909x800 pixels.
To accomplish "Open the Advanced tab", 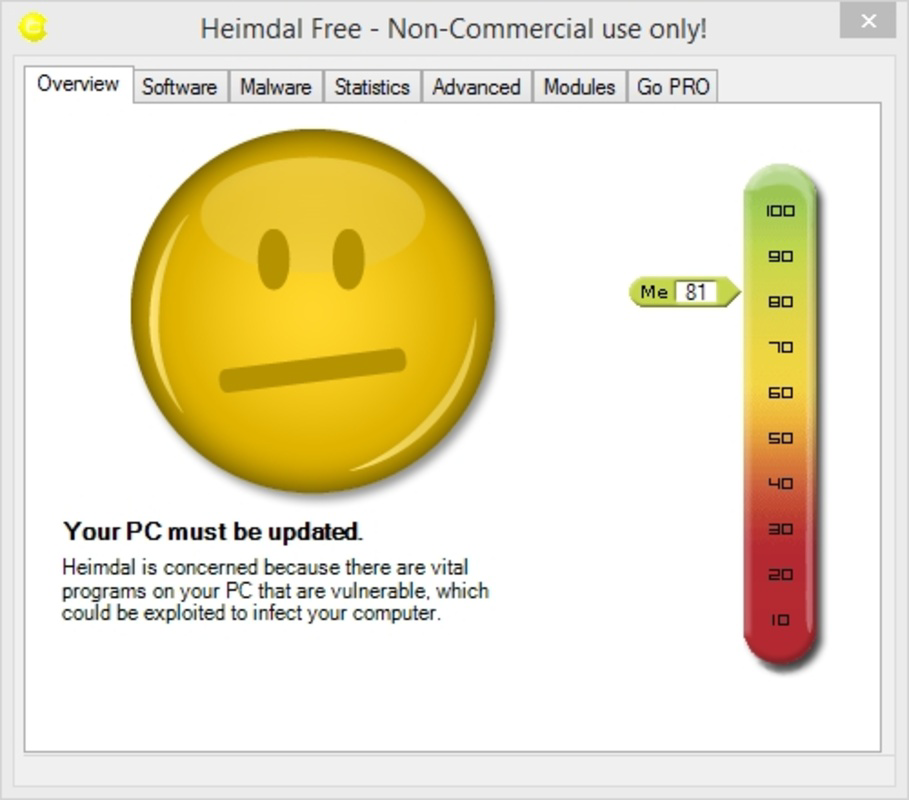I will pos(477,87).
